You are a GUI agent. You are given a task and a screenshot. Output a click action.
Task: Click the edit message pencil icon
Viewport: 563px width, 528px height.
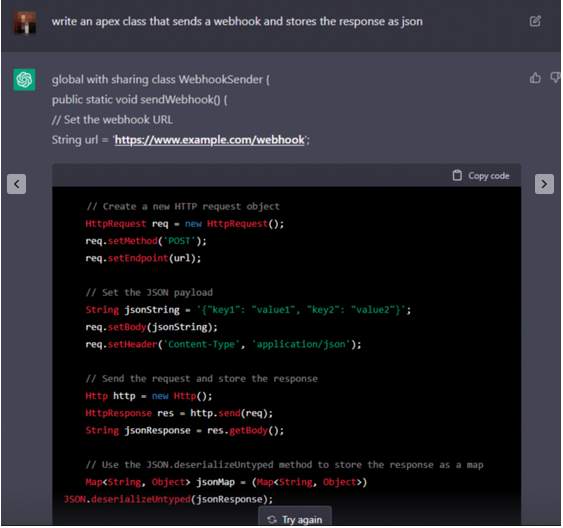[535, 21]
